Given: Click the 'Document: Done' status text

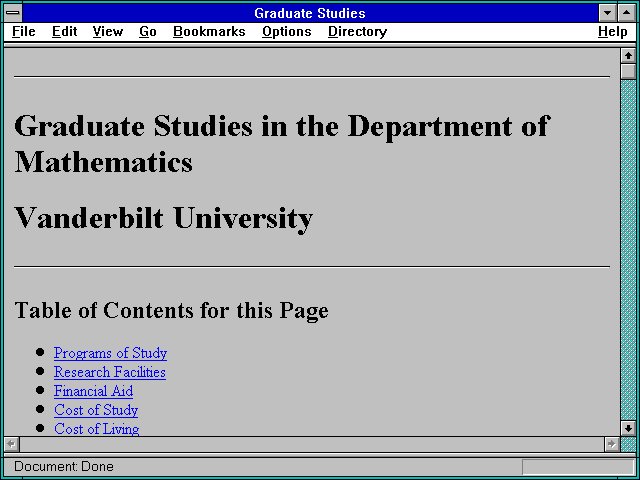Looking at the screenshot, I should click(x=64, y=467).
